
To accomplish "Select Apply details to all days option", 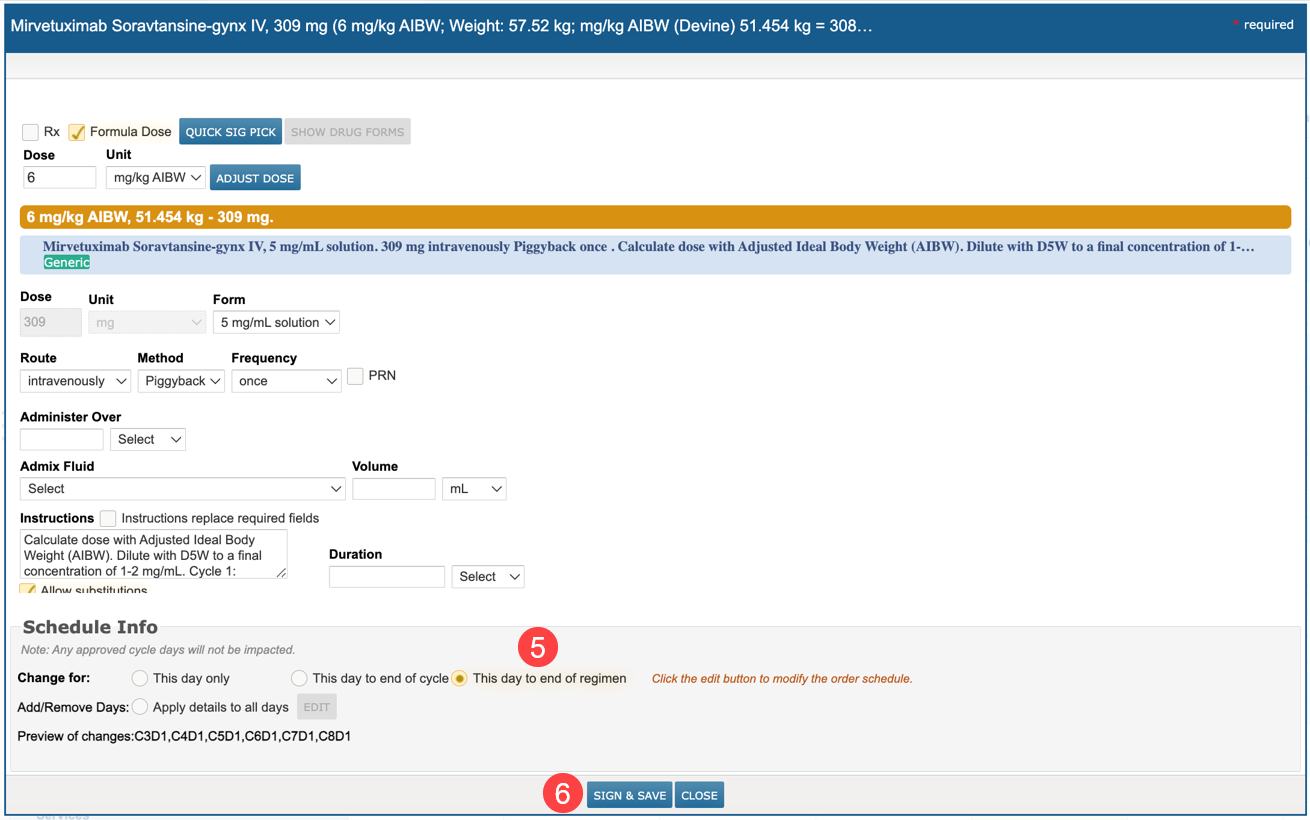I will (x=140, y=707).
